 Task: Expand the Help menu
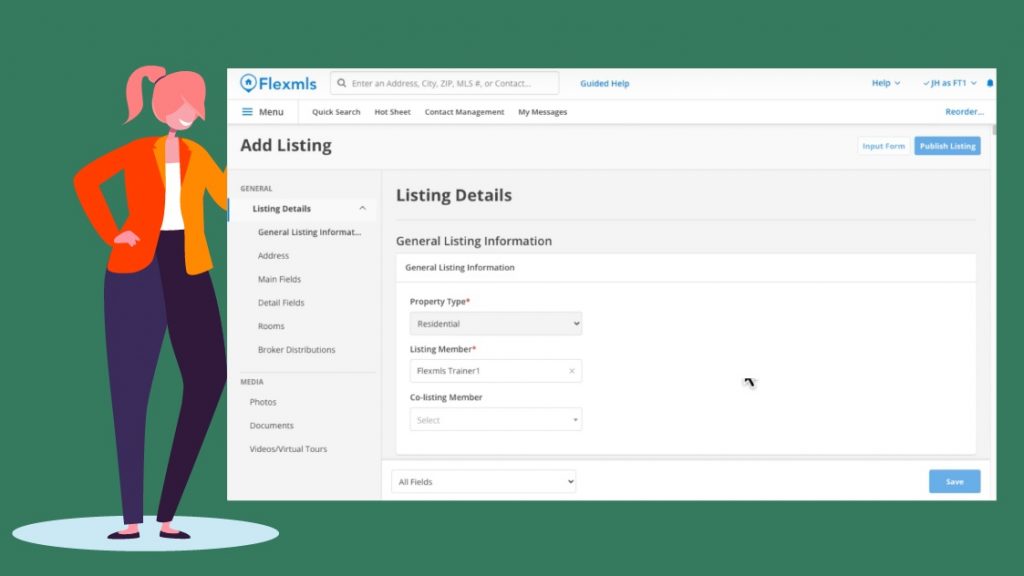(x=886, y=83)
